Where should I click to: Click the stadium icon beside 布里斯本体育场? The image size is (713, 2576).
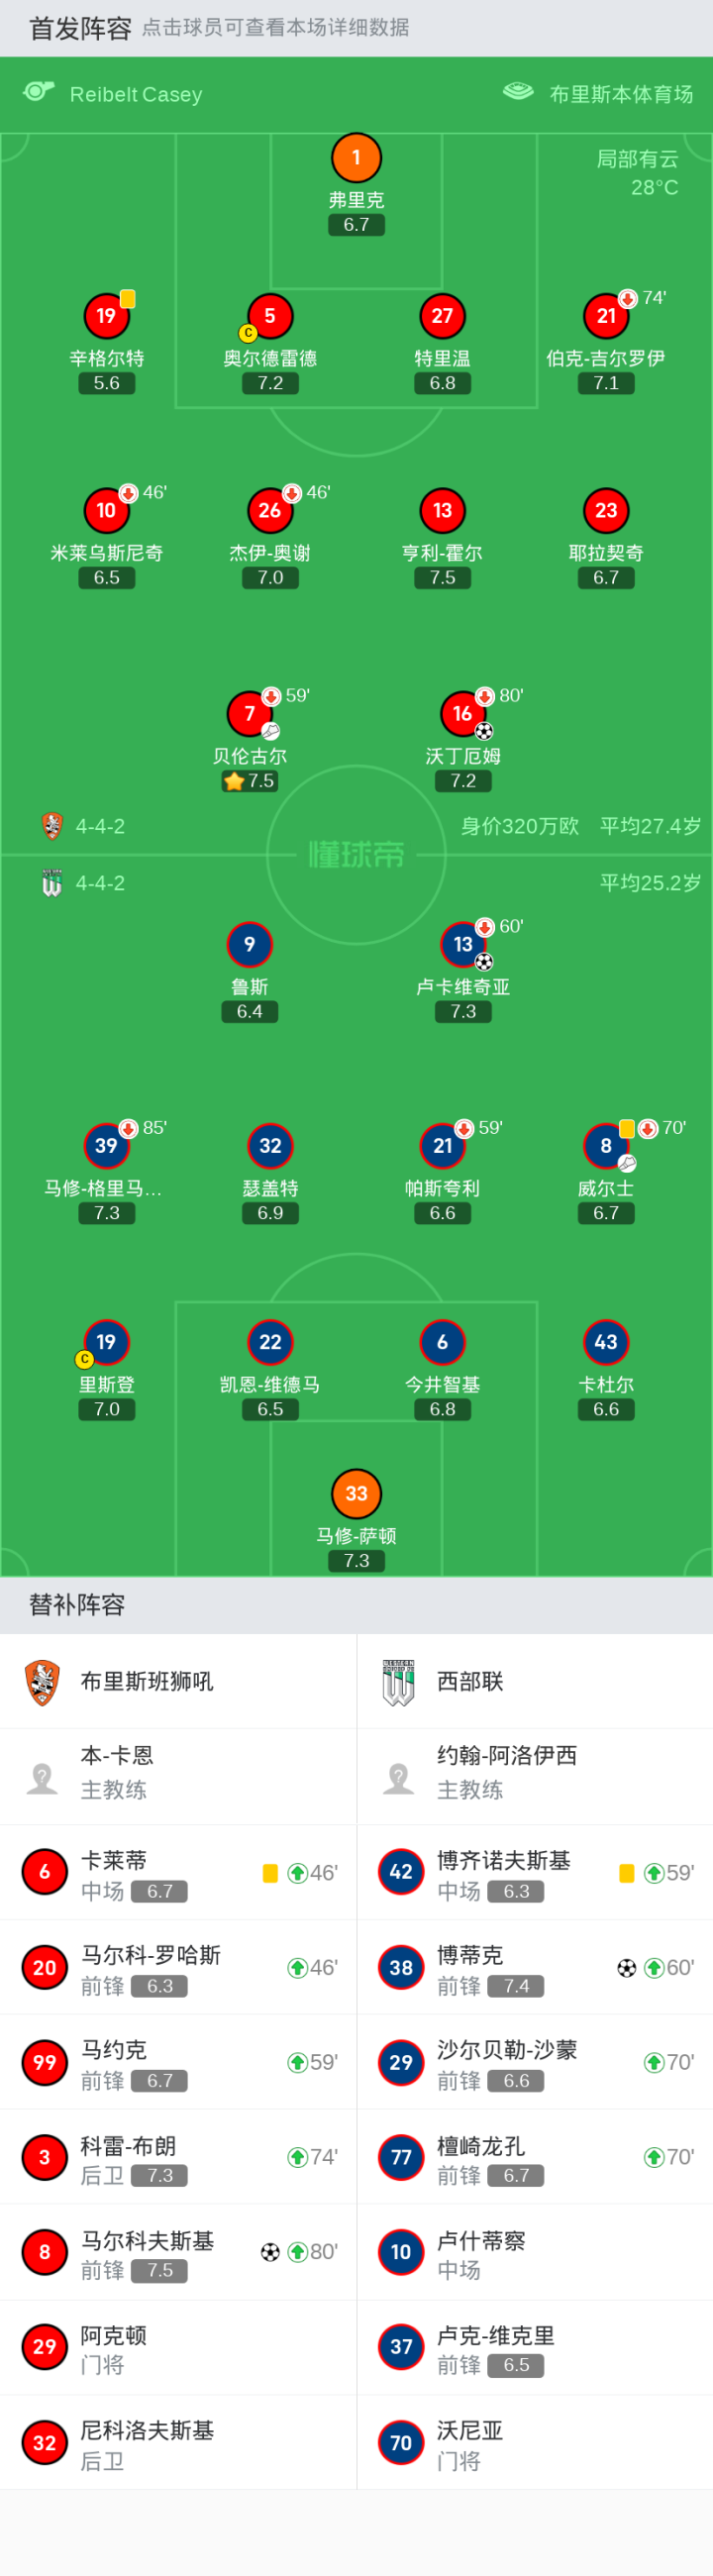click(x=518, y=92)
